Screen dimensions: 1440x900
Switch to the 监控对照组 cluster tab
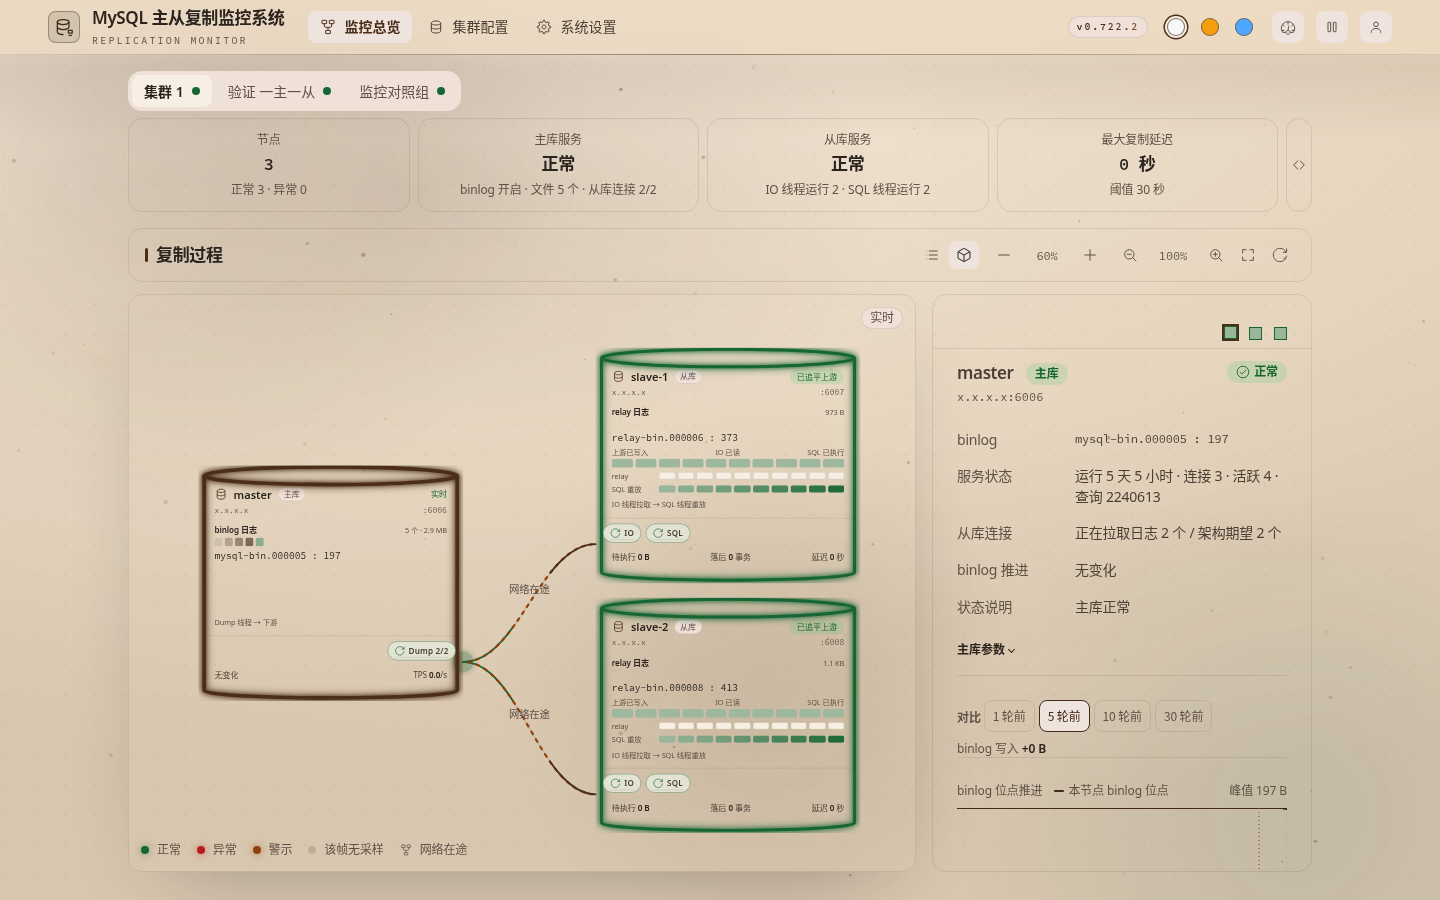[x=402, y=91]
